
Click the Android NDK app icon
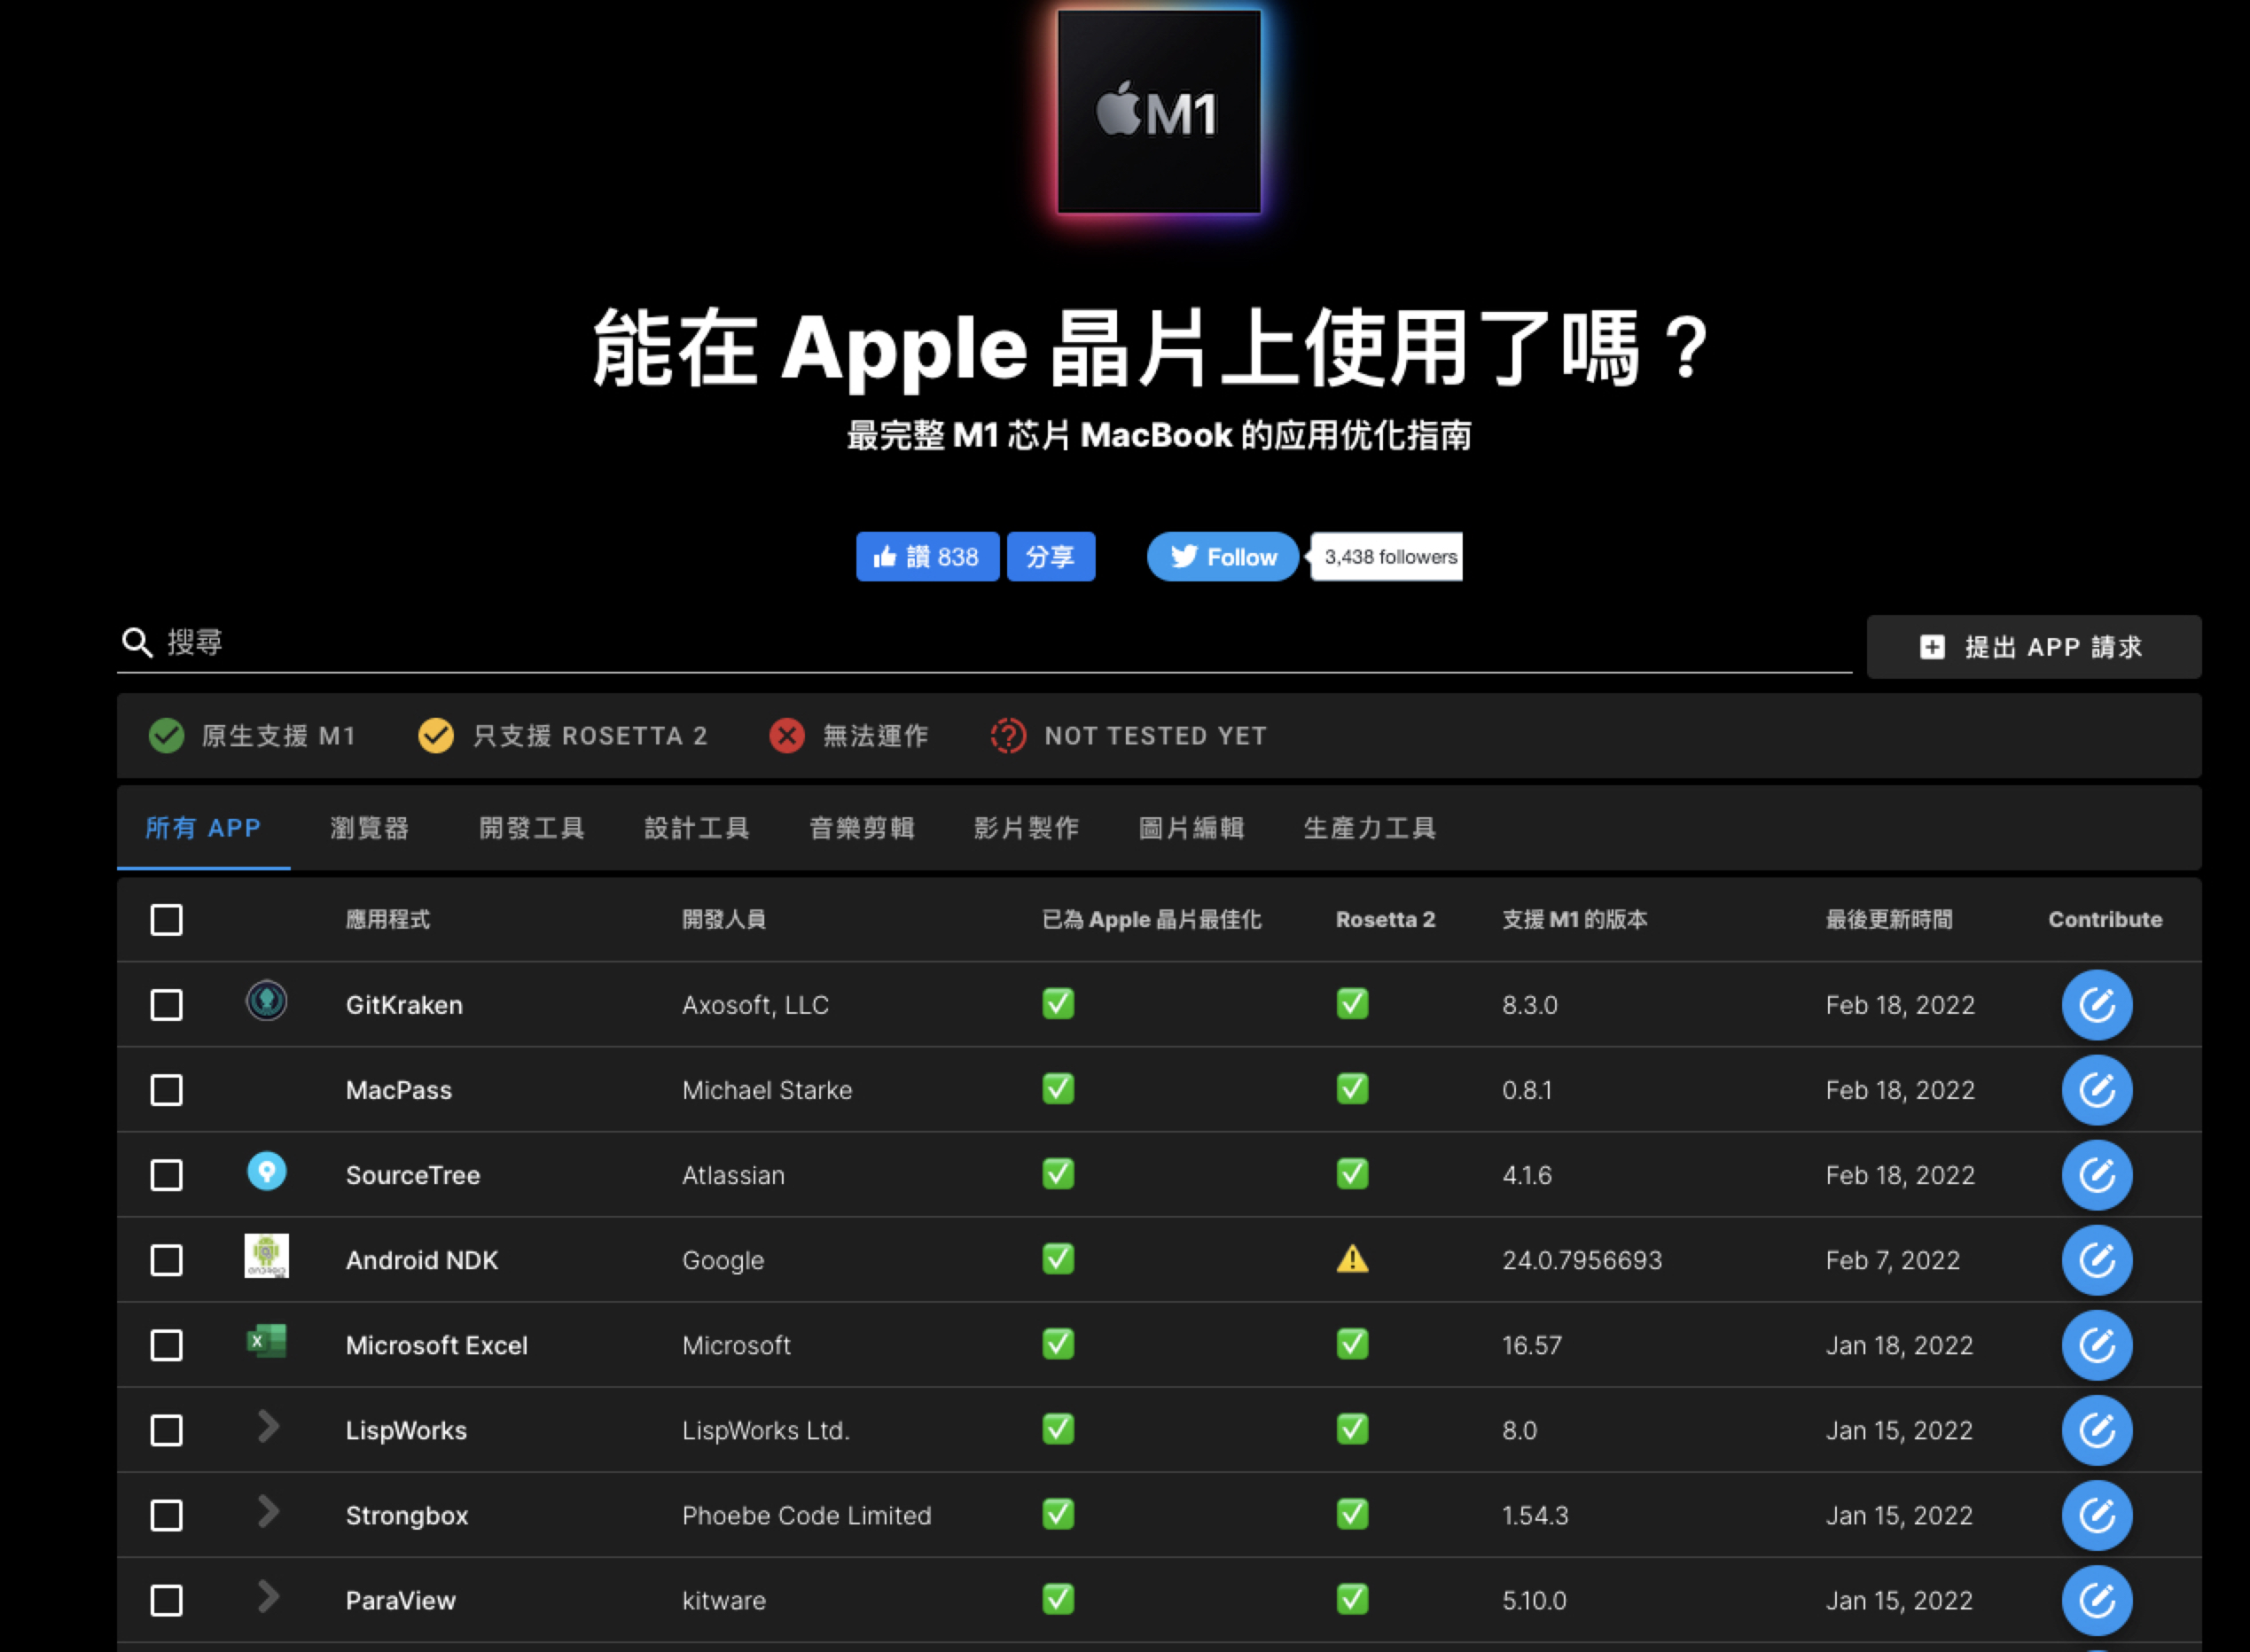click(266, 1256)
